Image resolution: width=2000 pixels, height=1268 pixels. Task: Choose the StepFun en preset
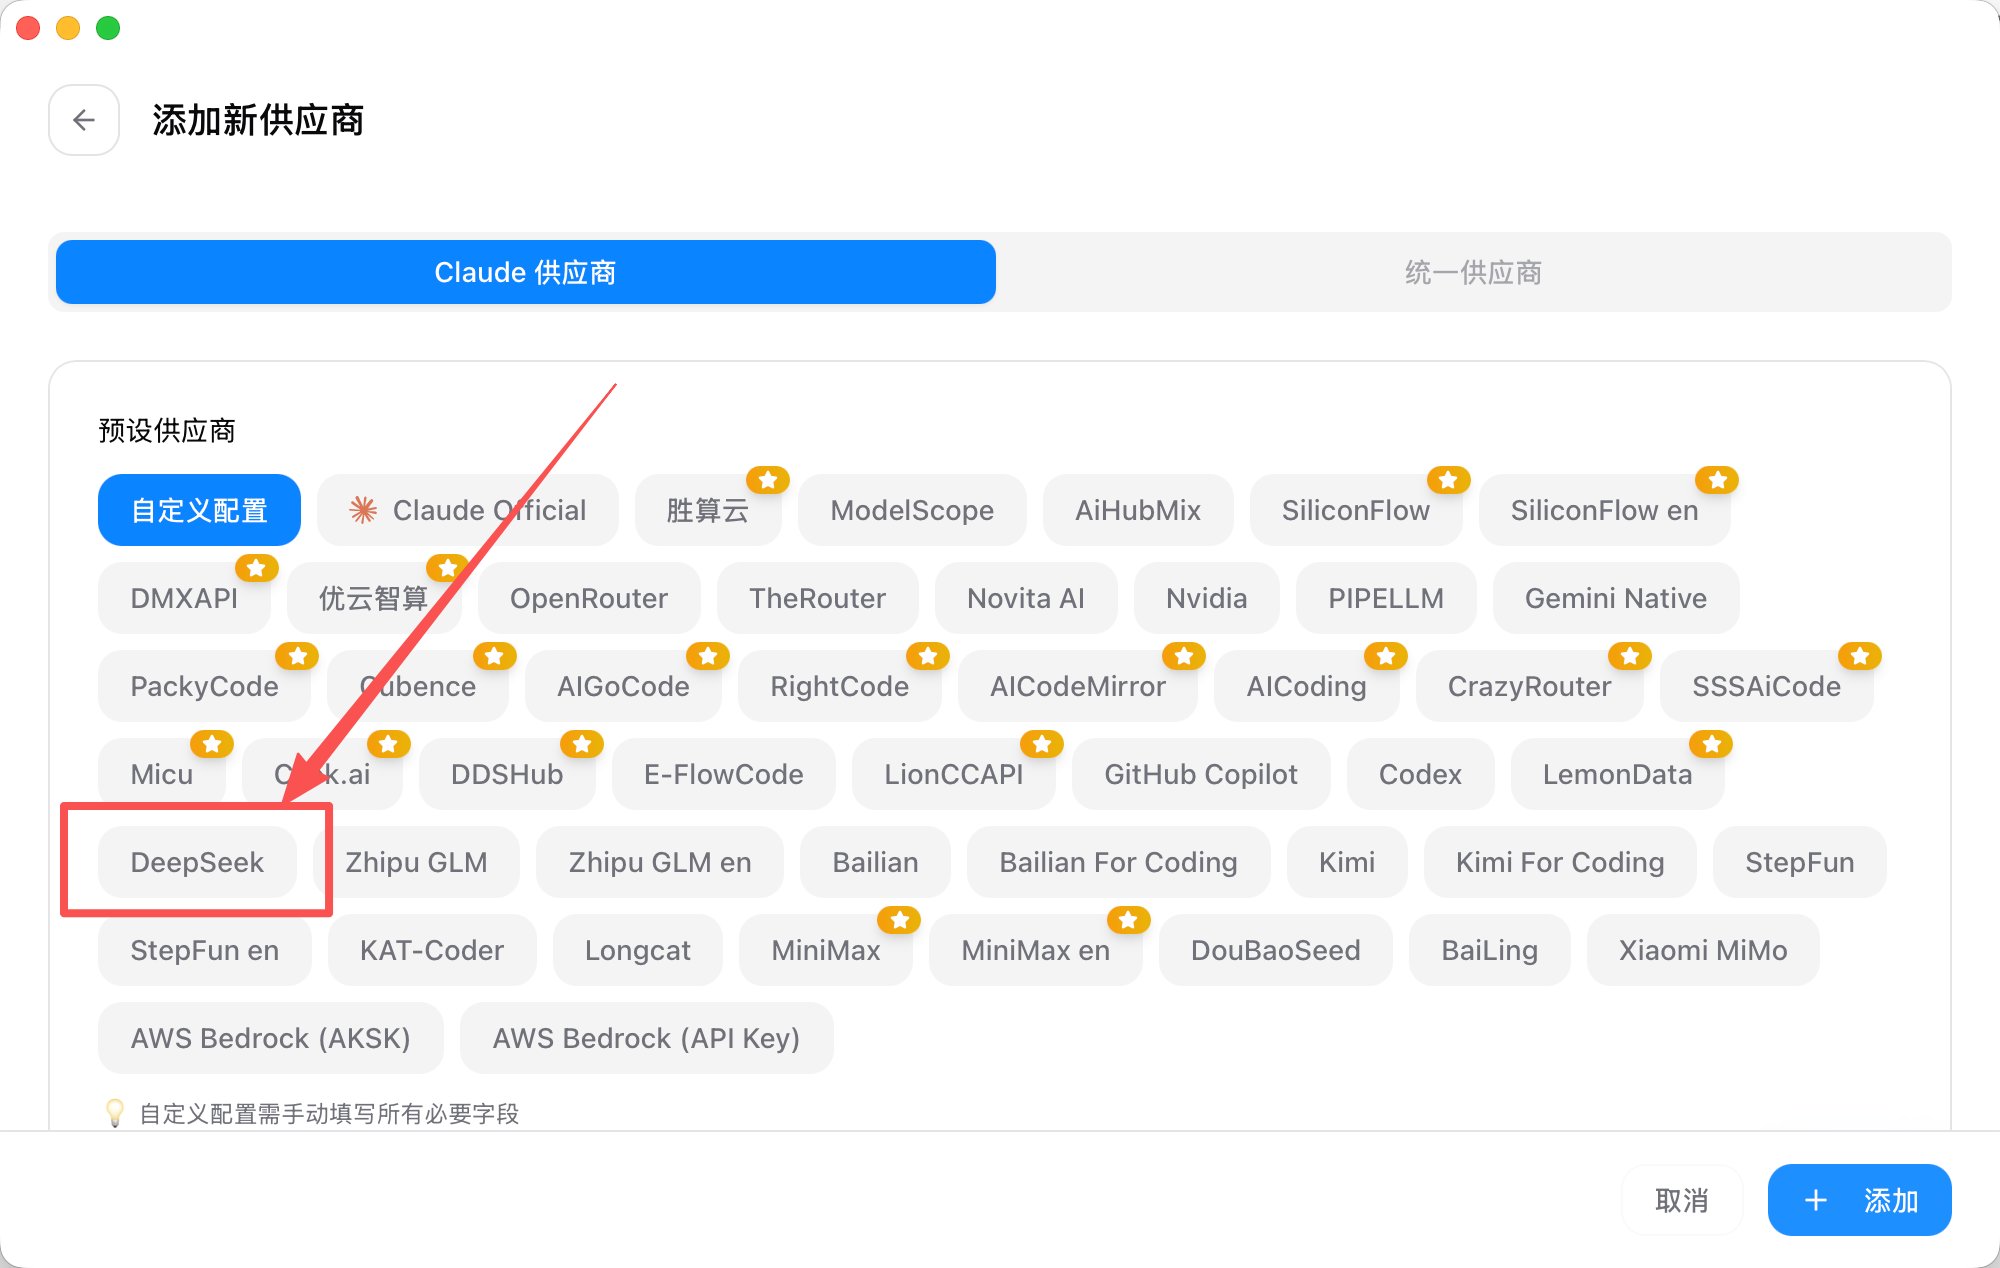[205, 950]
